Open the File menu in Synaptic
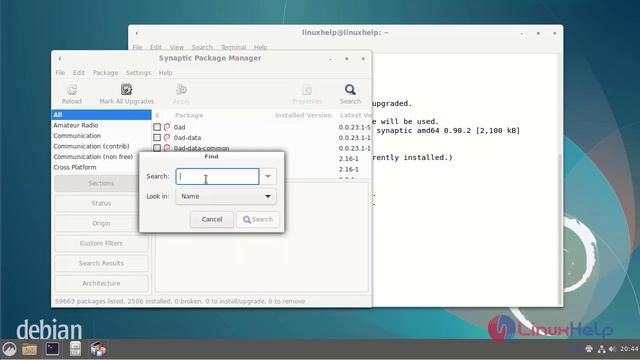 60,73
